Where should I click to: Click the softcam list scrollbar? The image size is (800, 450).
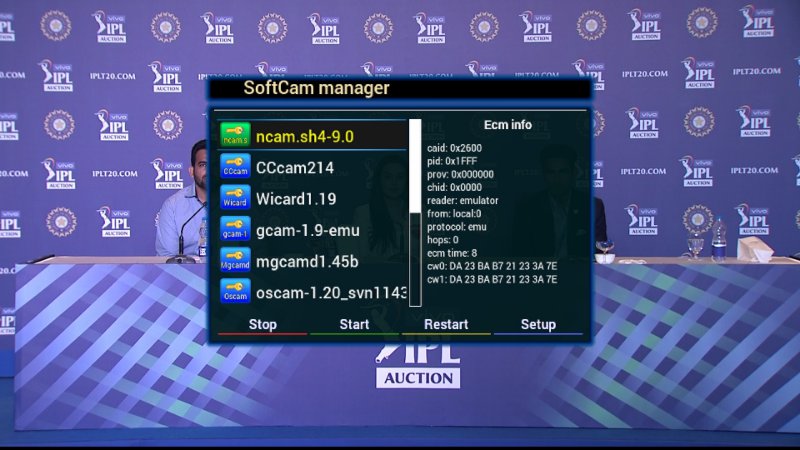tap(415, 213)
